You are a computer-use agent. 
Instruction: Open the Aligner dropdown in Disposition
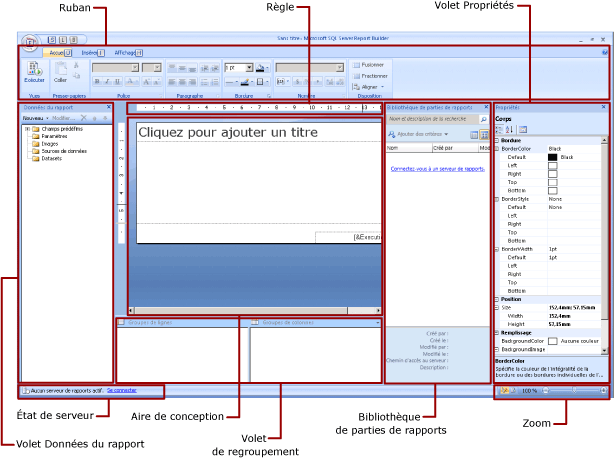click(x=368, y=87)
